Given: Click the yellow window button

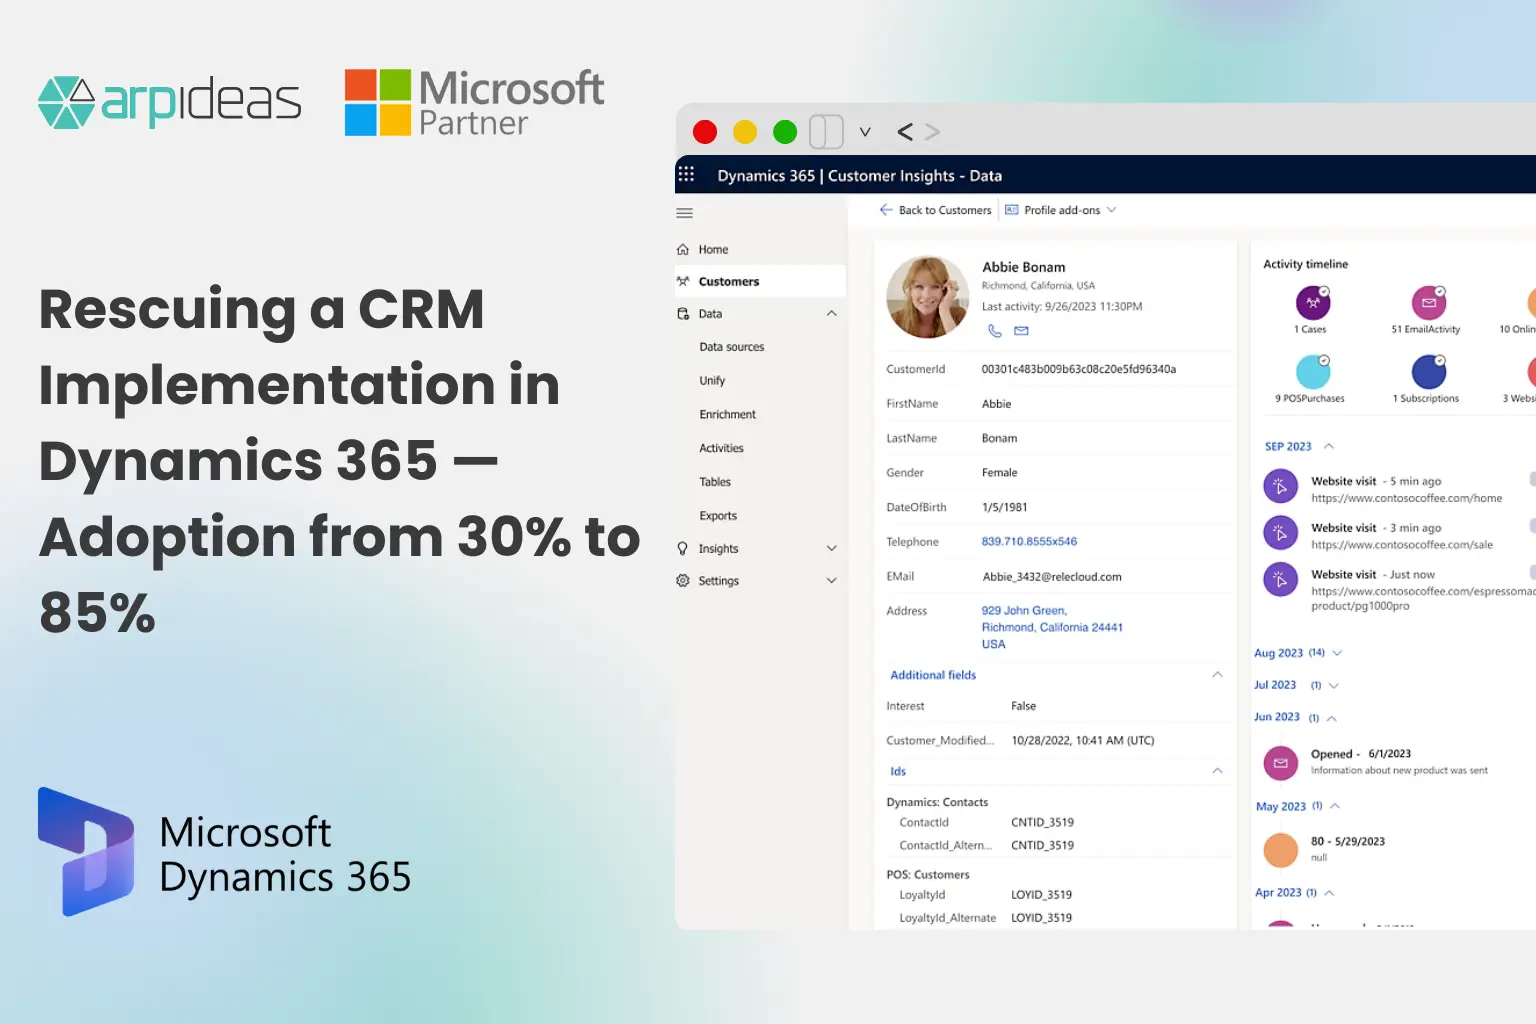Looking at the screenshot, I should click(745, 132).
